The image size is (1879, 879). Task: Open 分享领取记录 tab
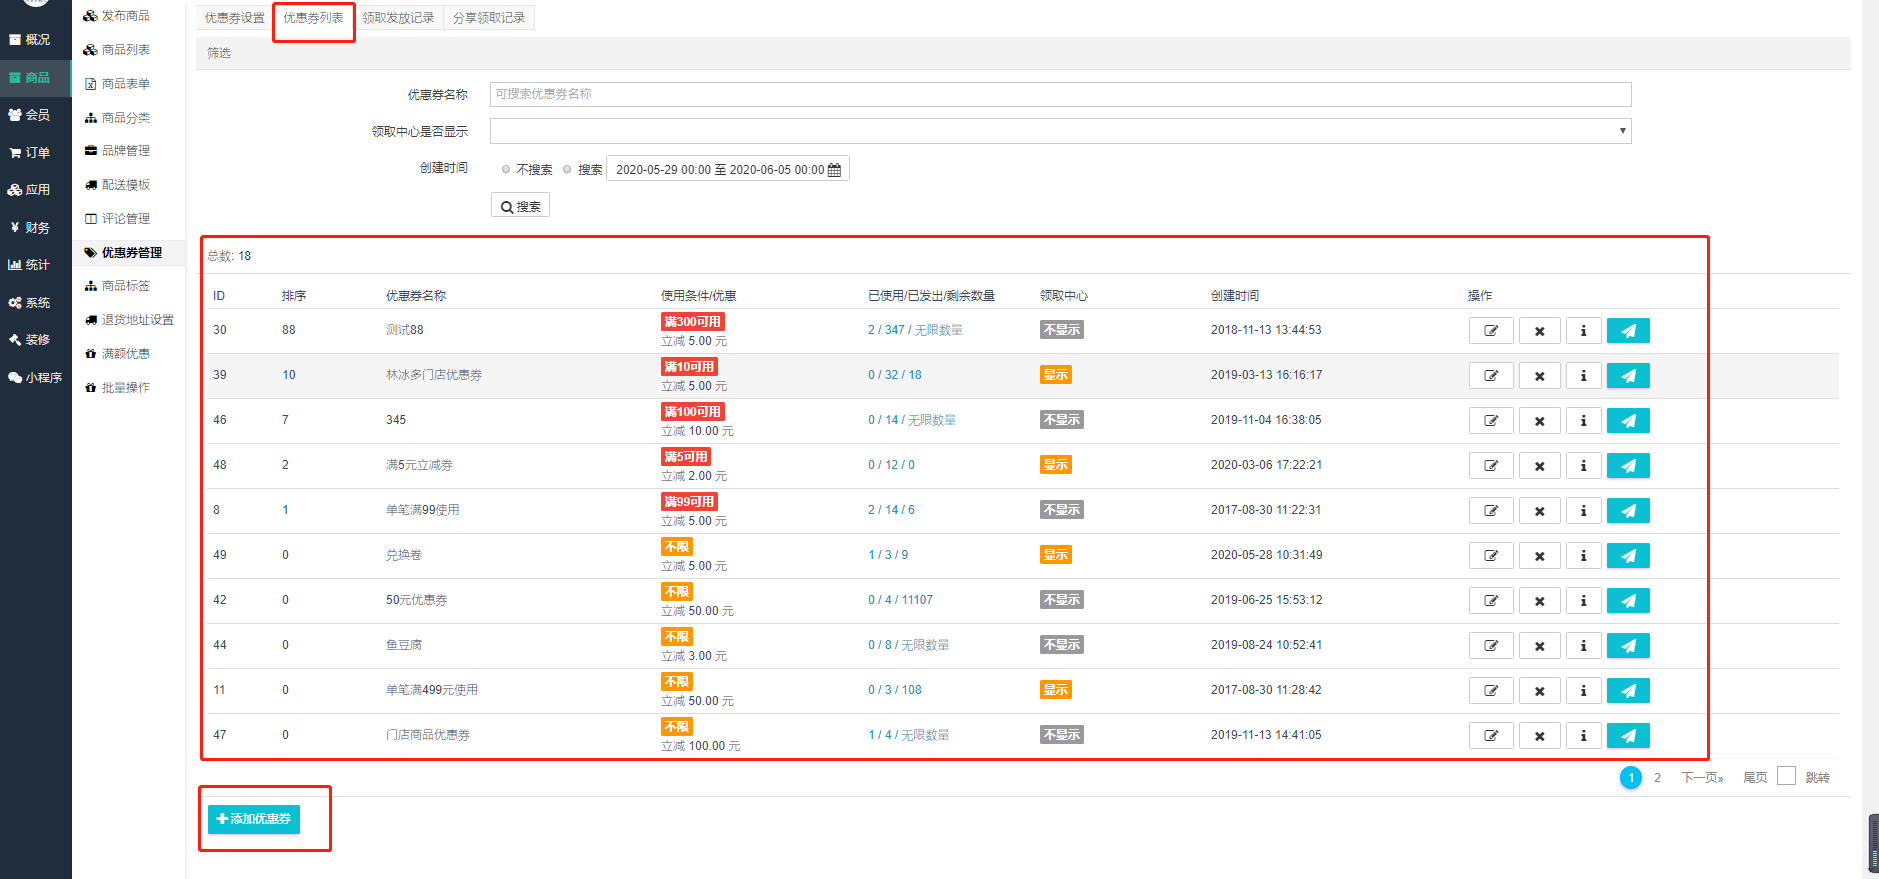489,18
